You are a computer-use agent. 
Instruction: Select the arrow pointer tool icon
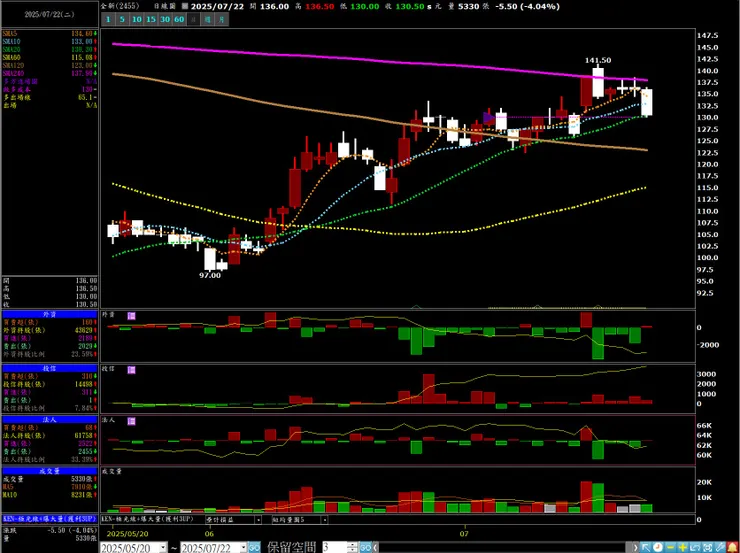pyautogui.click(x=646, y=547)
